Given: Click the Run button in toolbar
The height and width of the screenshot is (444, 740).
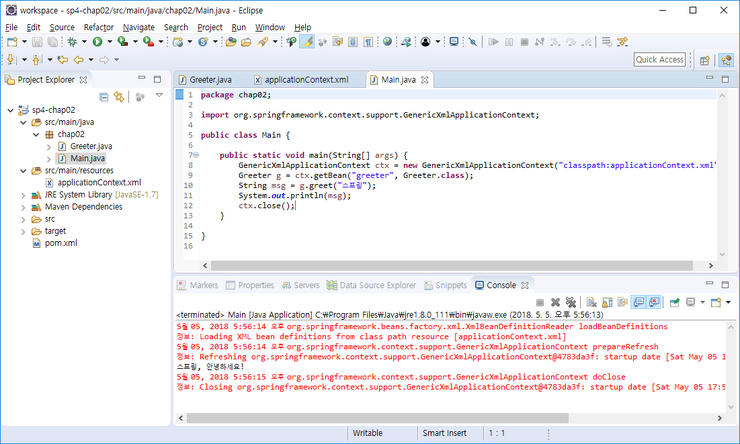Looking at the screenshot, I should [97, 42].
